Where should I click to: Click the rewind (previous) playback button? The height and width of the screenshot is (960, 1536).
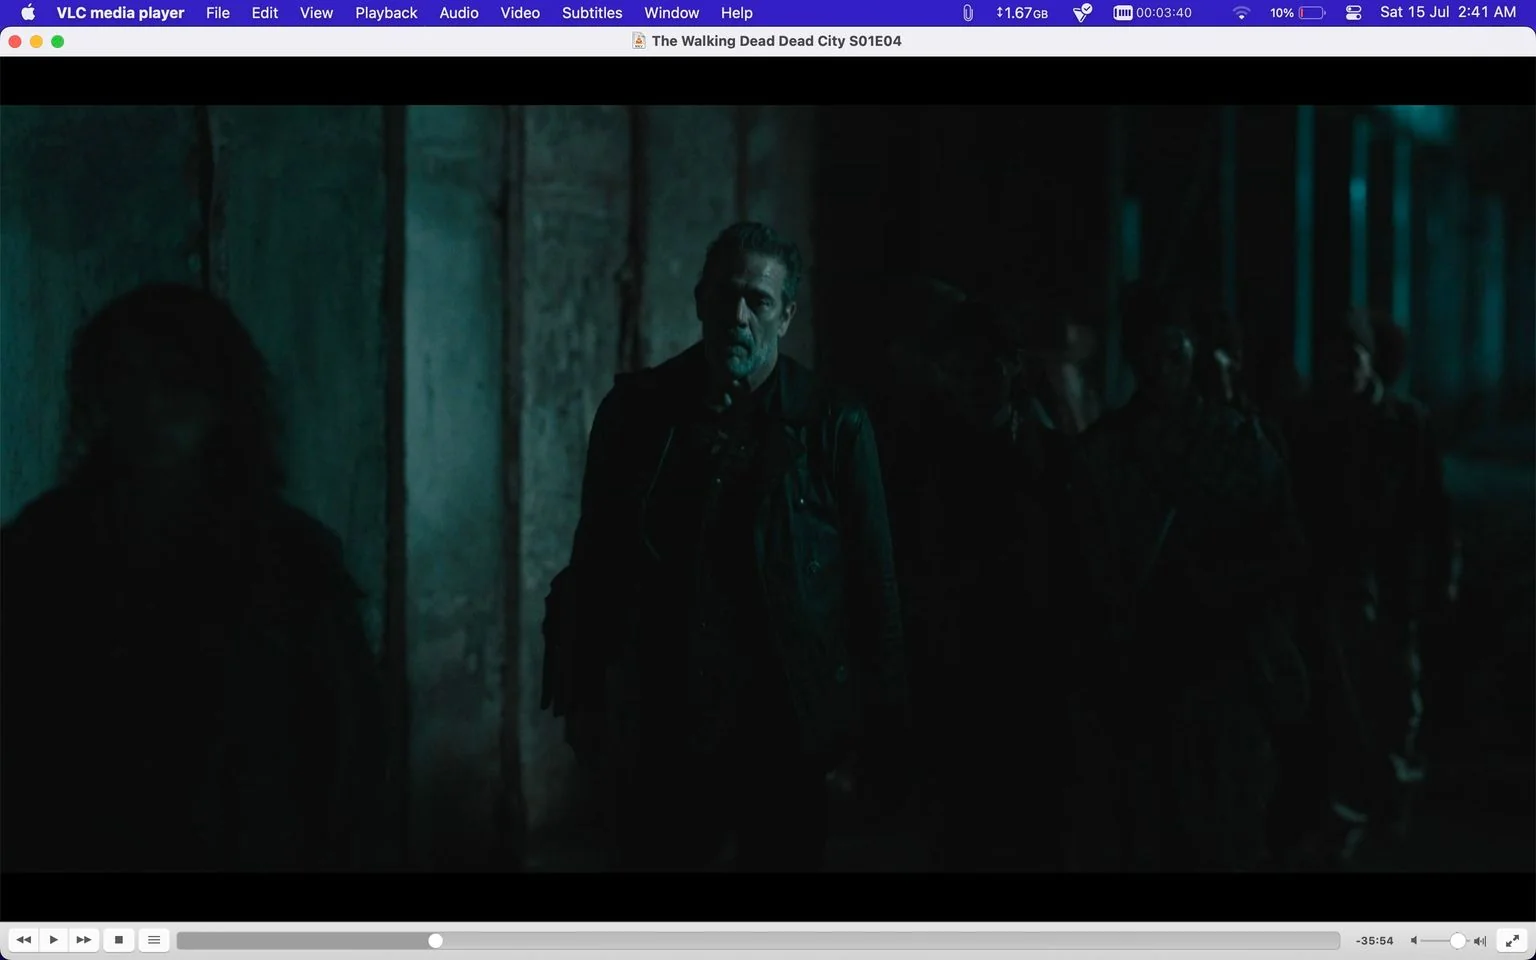click(23, 940)
